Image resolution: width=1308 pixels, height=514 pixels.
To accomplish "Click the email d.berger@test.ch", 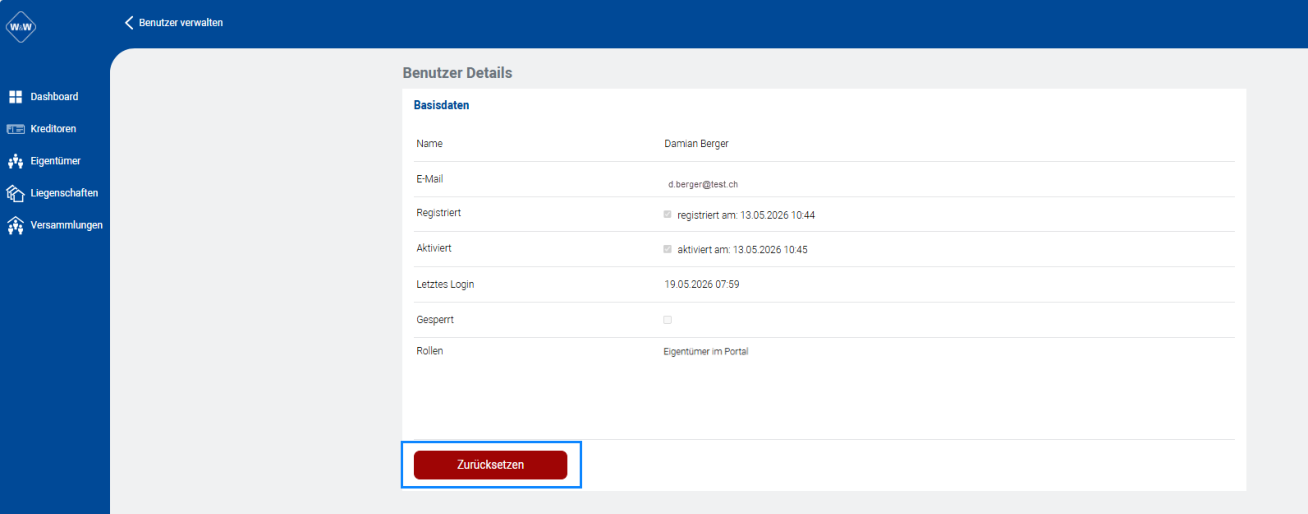I will pyautogui.click(x=703, y=185).
